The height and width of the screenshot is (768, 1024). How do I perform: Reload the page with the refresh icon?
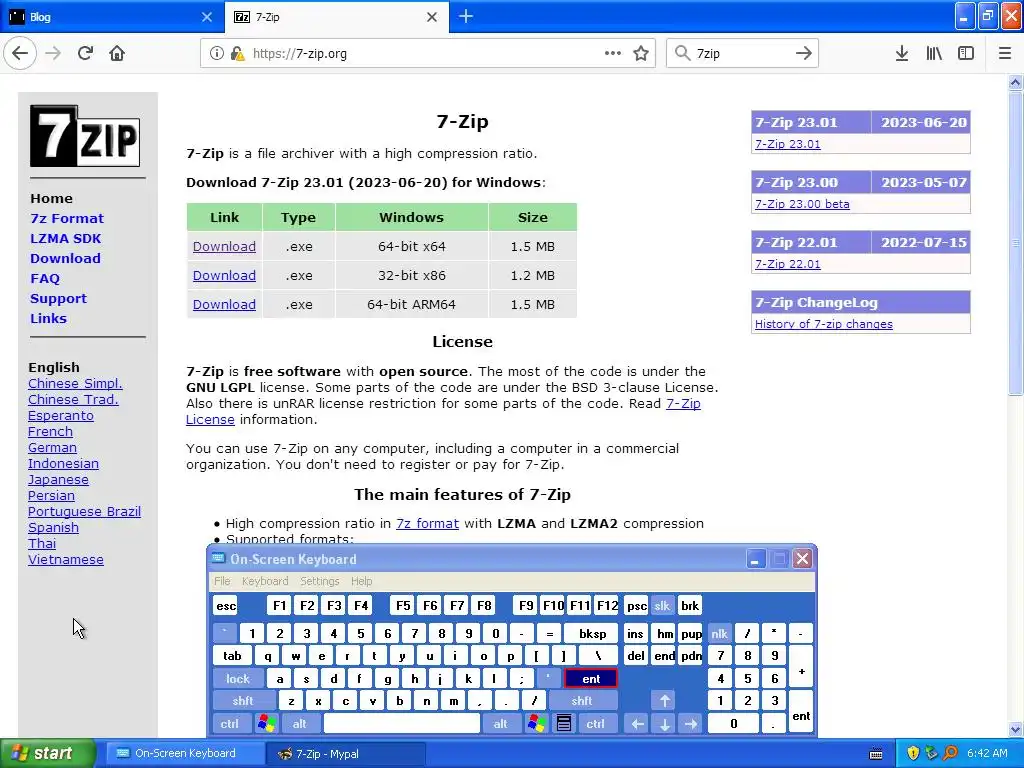click(86, 53)
